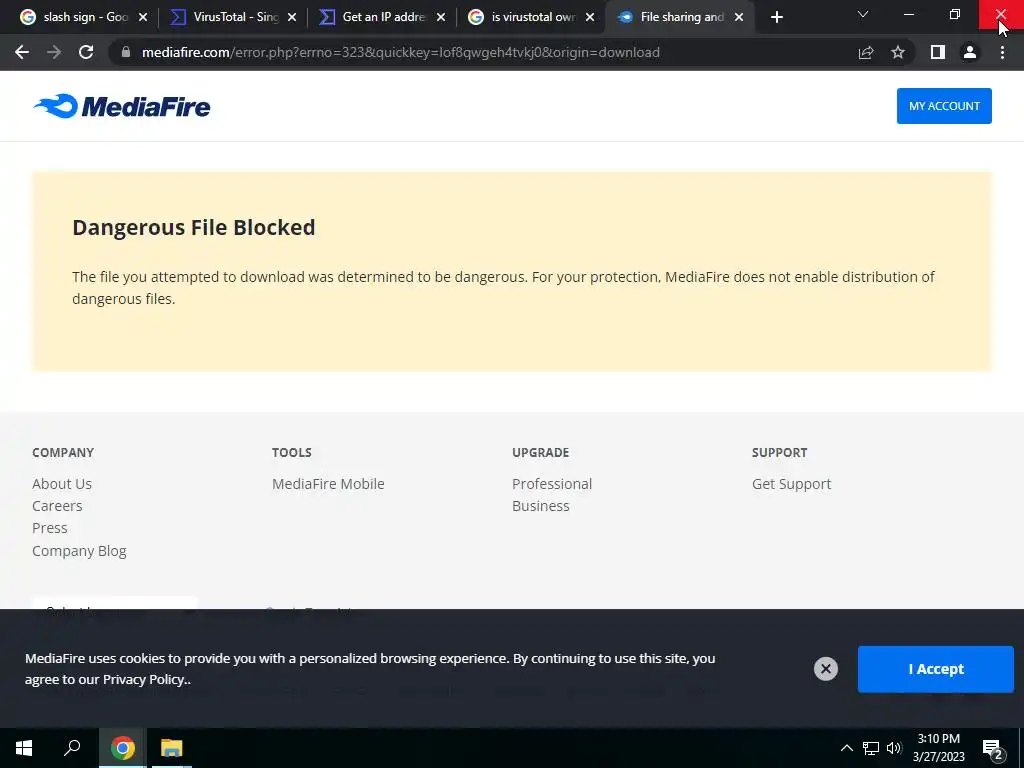Open the Company Blog link
Viewport: 1024px width, 768px height.
point(79,551)
